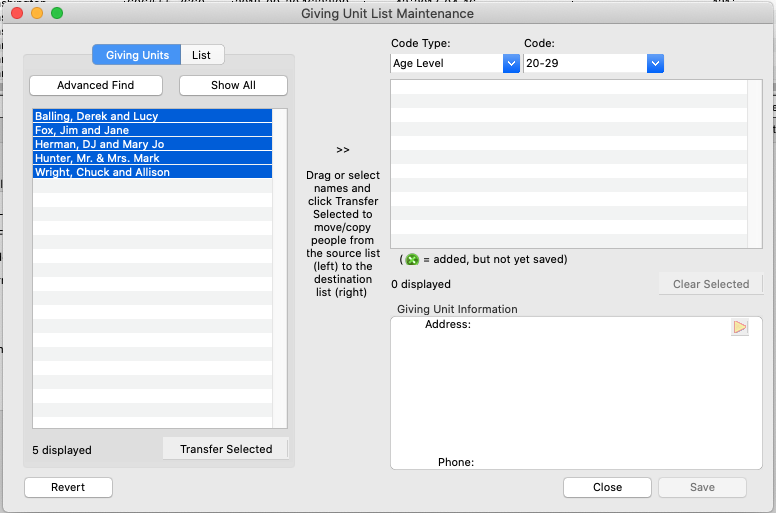
Task: Click the source list vertical scrollbar
Action: (280, 268)
